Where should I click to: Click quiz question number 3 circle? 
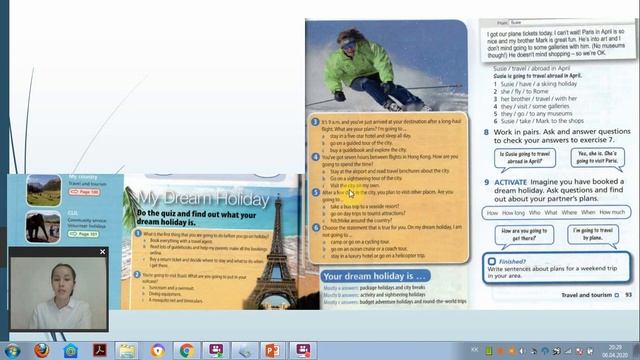click(315, 122)
